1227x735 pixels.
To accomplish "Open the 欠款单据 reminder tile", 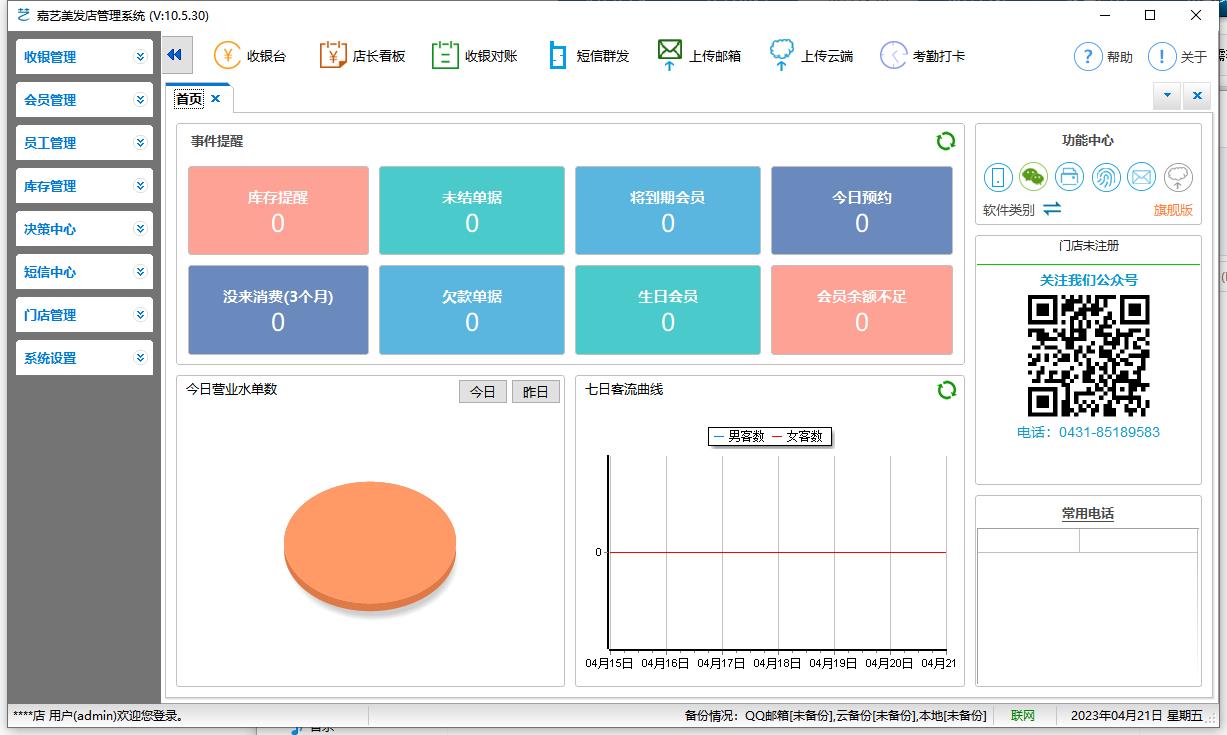I will [x=472, y=310].
